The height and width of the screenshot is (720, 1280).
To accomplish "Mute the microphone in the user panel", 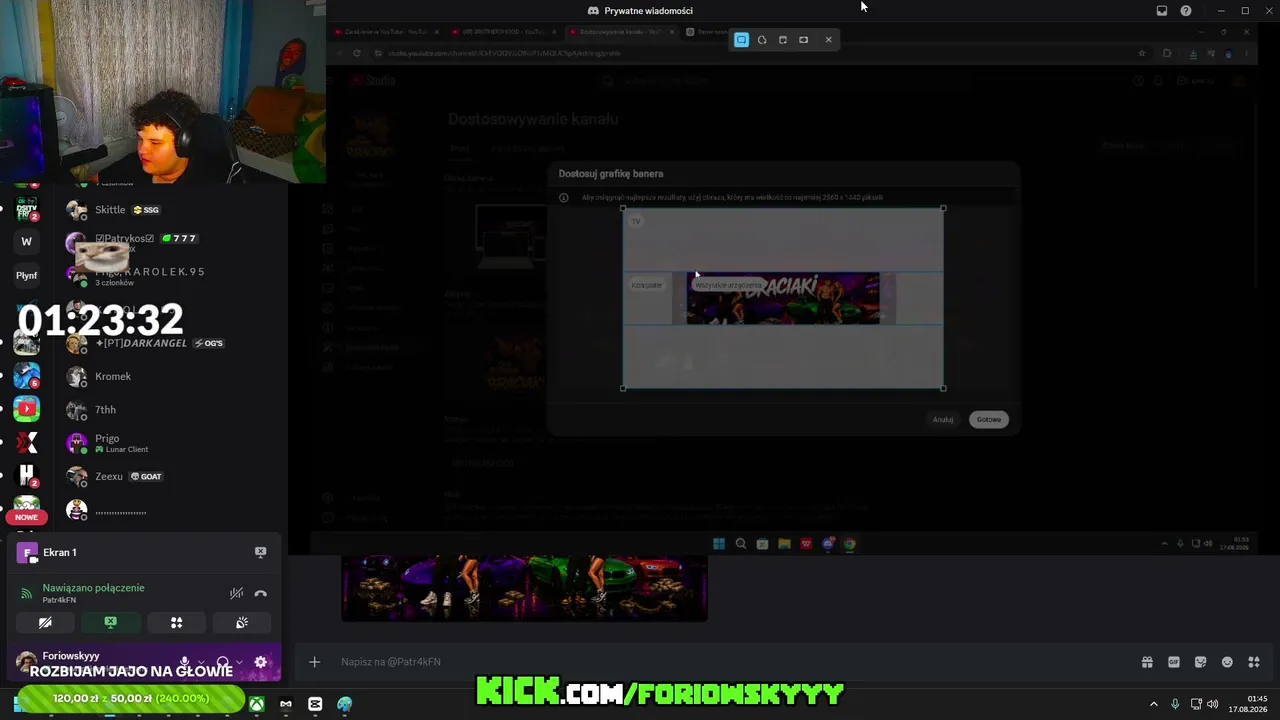I will pos(184,662).
